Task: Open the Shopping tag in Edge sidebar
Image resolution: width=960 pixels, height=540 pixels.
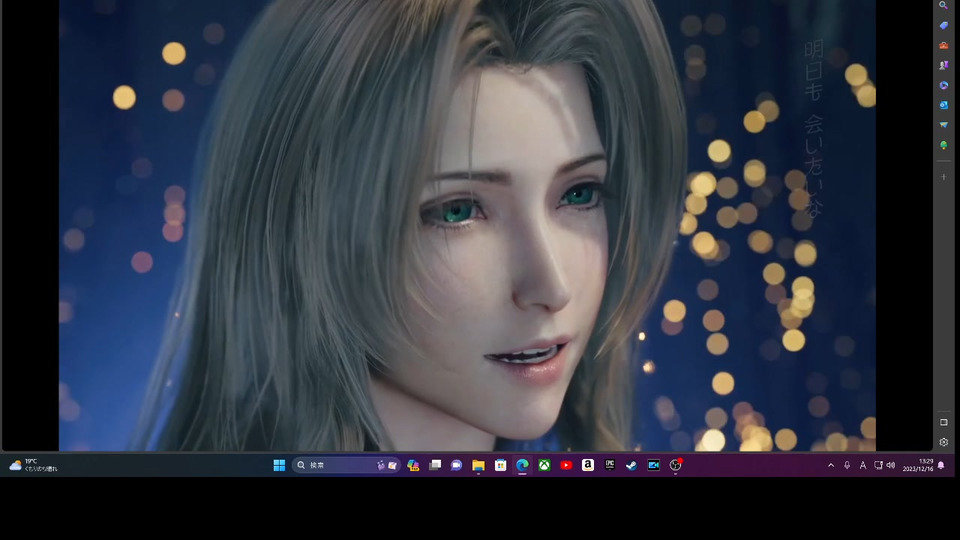Action: click(x=943, y=26)
